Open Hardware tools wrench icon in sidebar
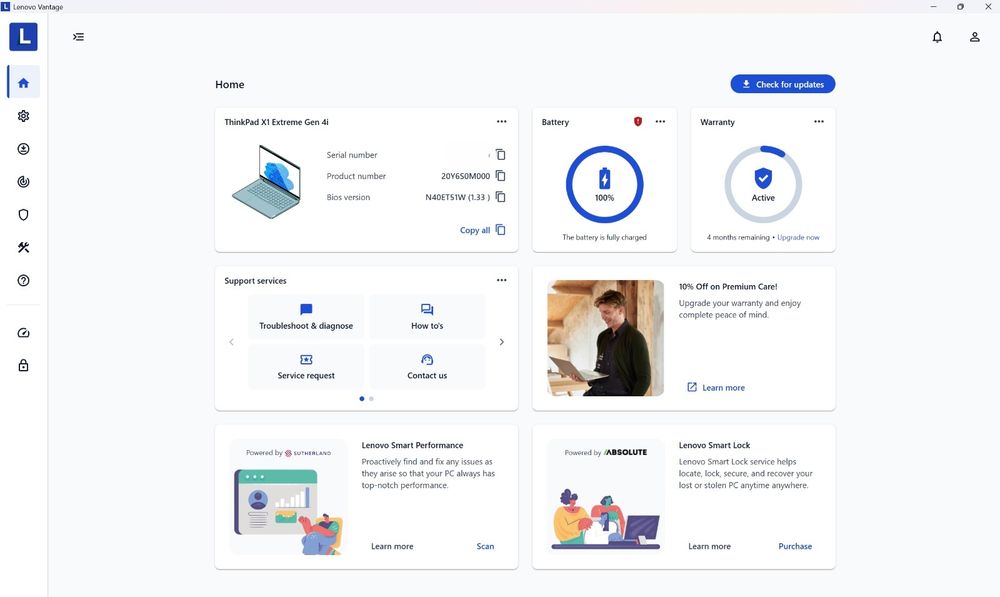 [24, 247]
